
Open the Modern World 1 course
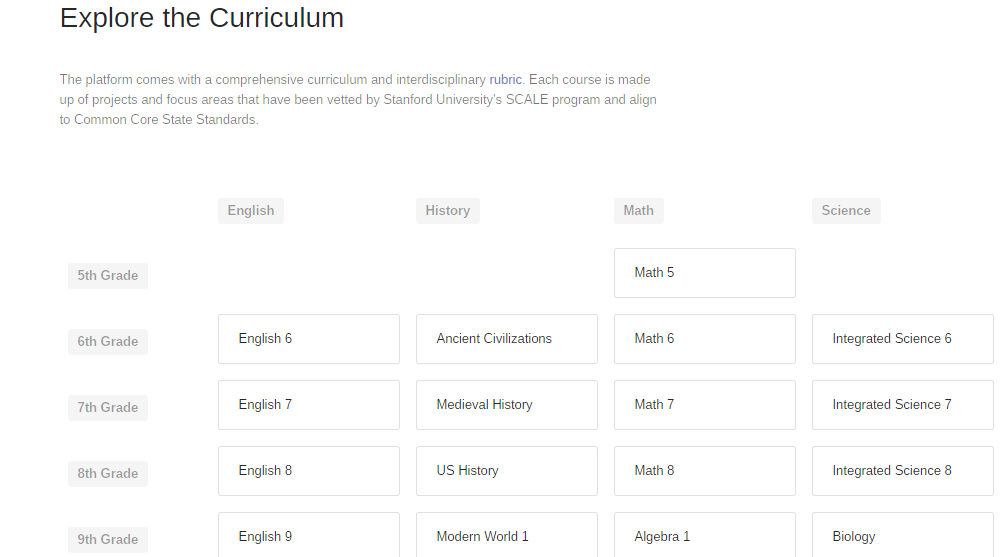(x=506, y=535)
